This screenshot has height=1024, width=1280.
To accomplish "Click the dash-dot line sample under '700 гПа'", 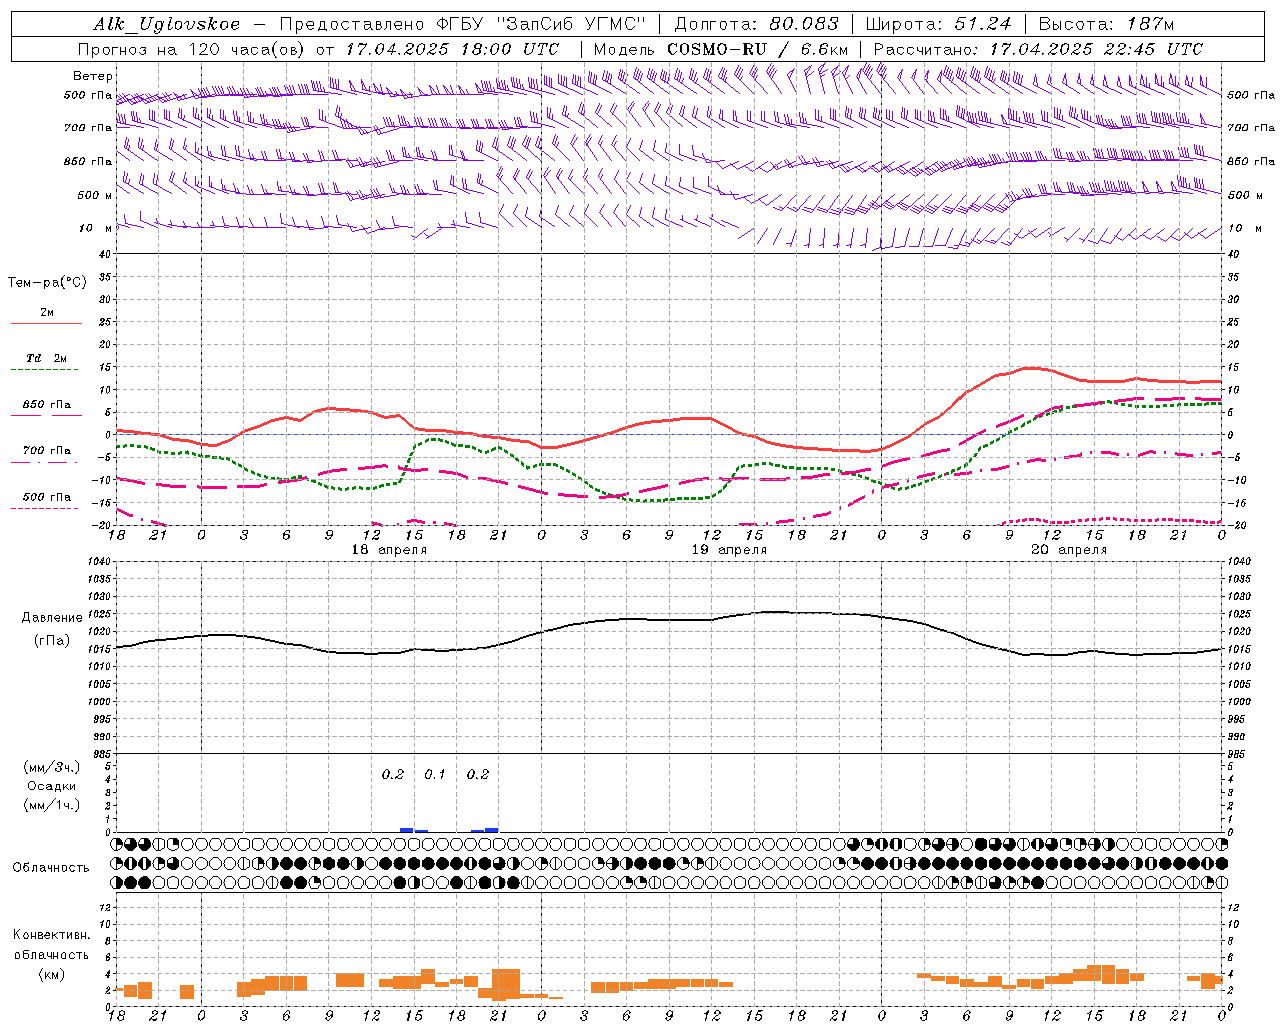I will pos(46,463).
